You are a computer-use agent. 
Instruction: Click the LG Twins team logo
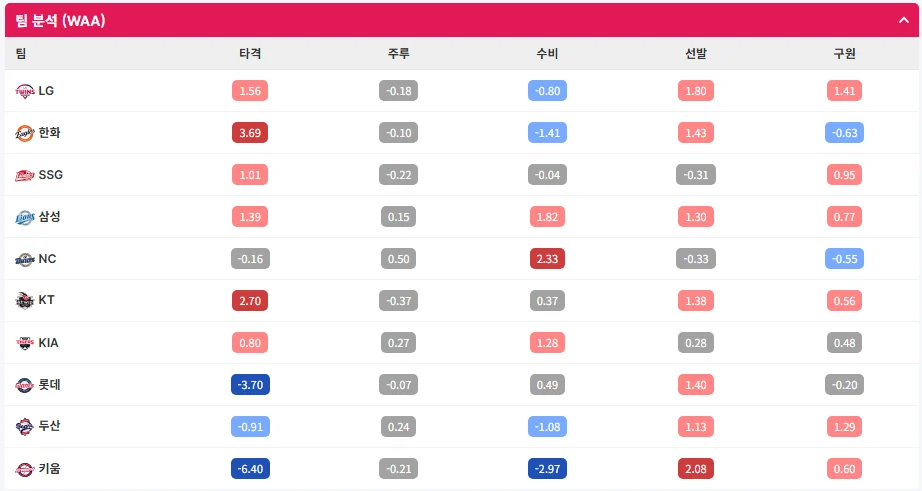coord(25,91)
